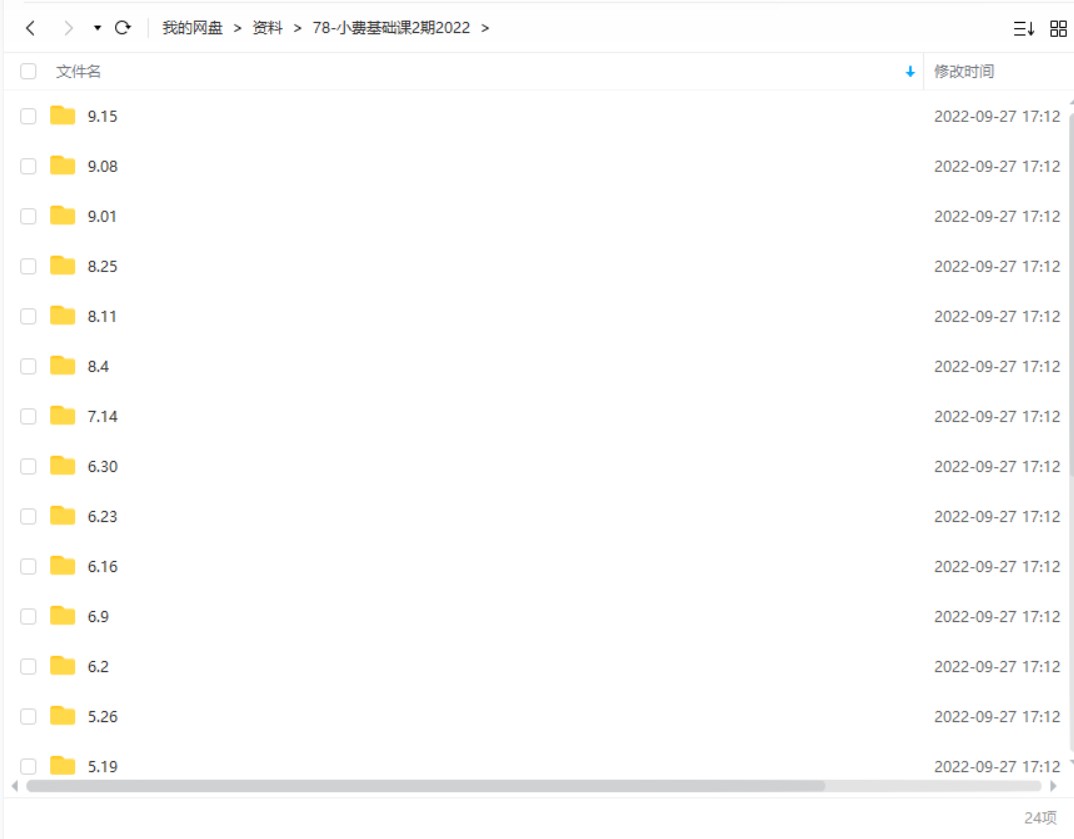Click folder icon for 9.08

(x=62, y=165)
